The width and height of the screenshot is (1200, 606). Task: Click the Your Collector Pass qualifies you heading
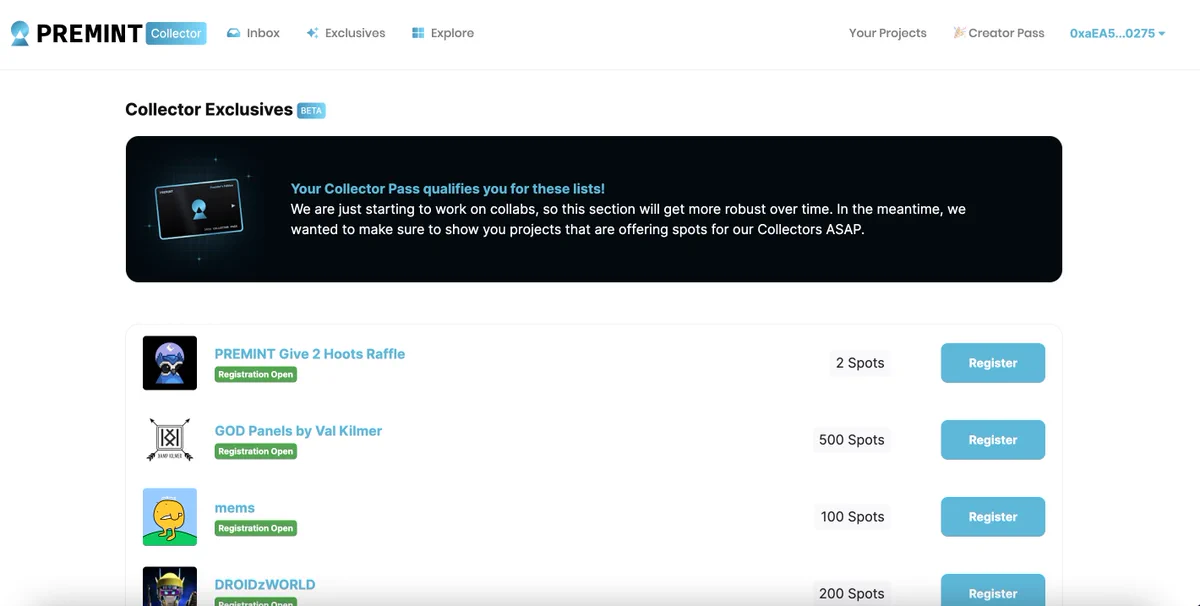pyautogui.click(x=448, y=188)
